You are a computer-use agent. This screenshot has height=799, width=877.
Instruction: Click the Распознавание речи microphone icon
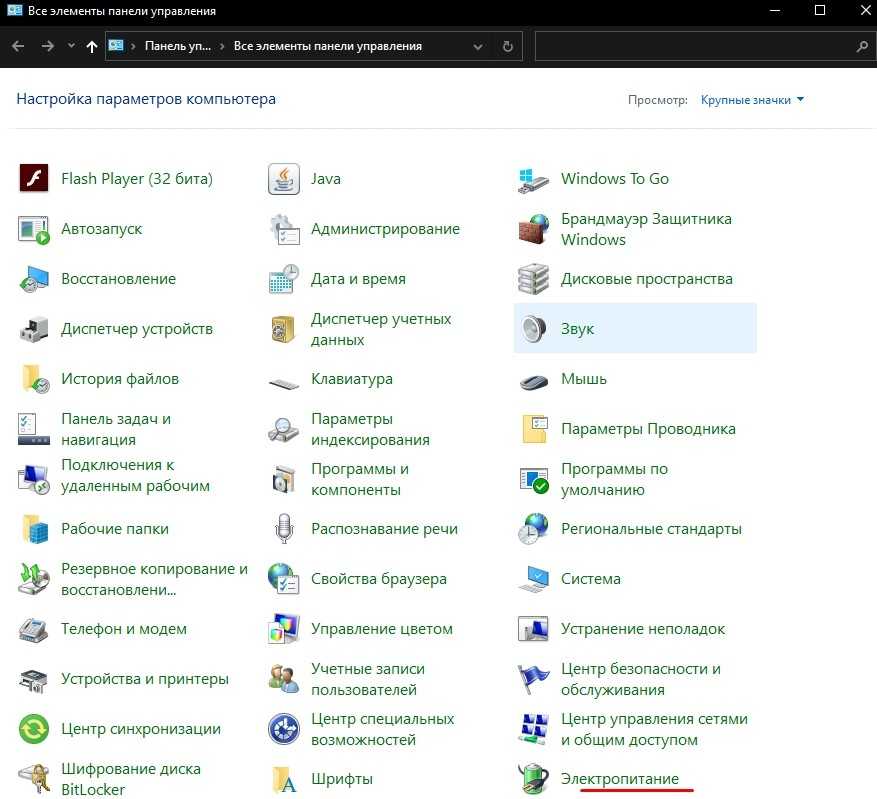pos(284,529)
